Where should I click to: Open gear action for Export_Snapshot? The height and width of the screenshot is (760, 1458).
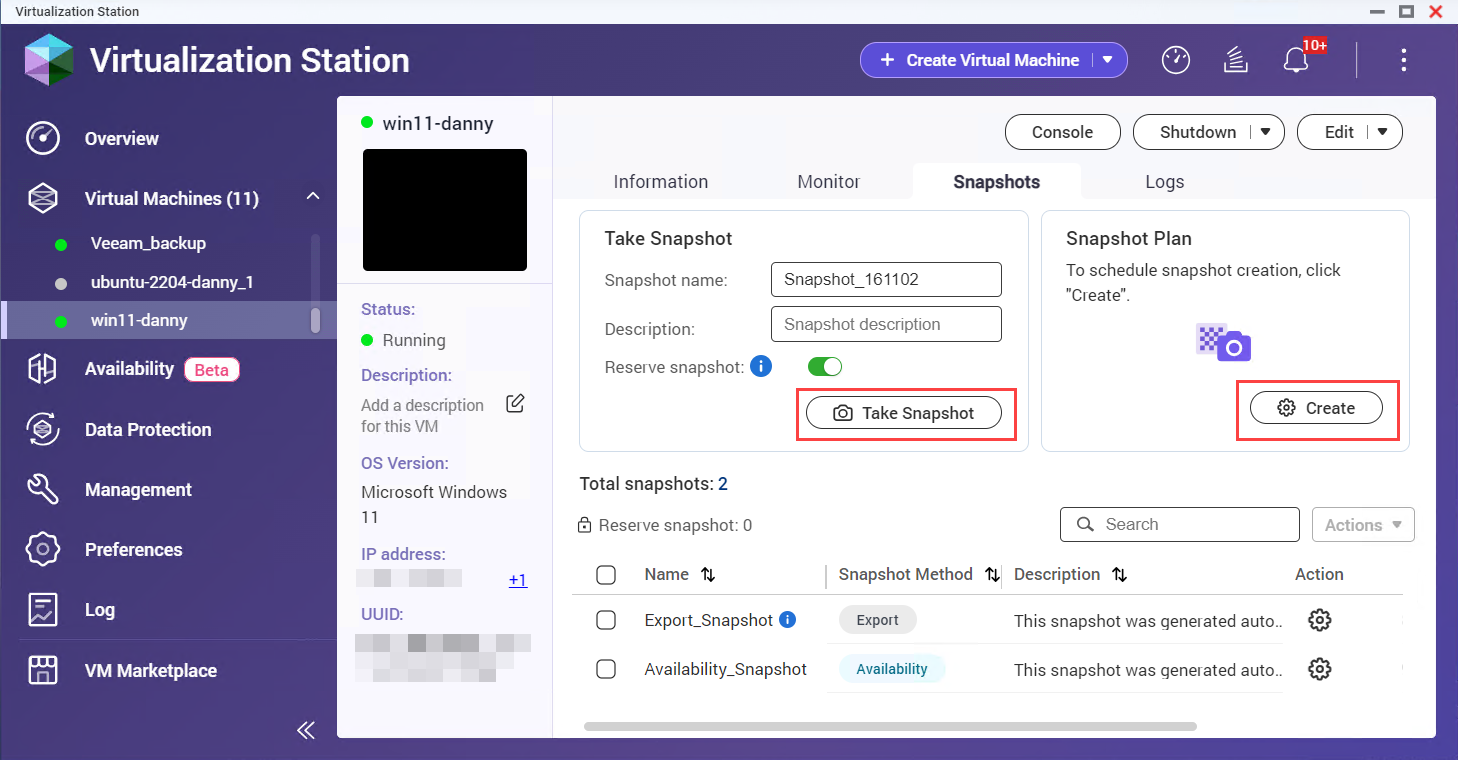[1319, 620]
